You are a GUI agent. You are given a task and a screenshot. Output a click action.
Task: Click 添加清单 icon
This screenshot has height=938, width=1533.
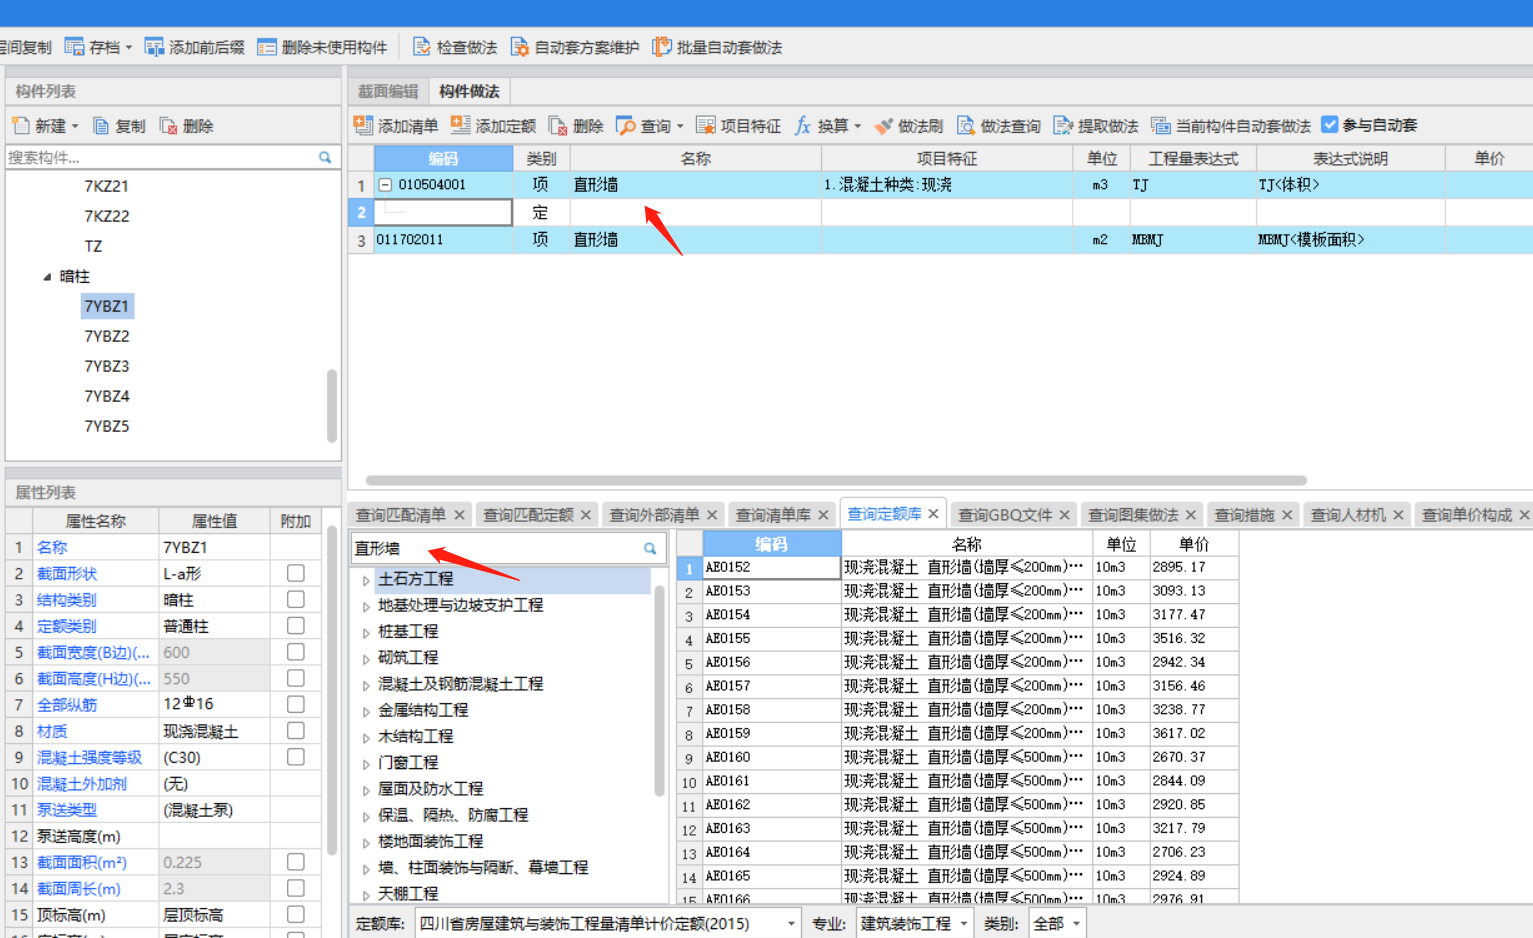pyautogui.click(x=363, y=125)
